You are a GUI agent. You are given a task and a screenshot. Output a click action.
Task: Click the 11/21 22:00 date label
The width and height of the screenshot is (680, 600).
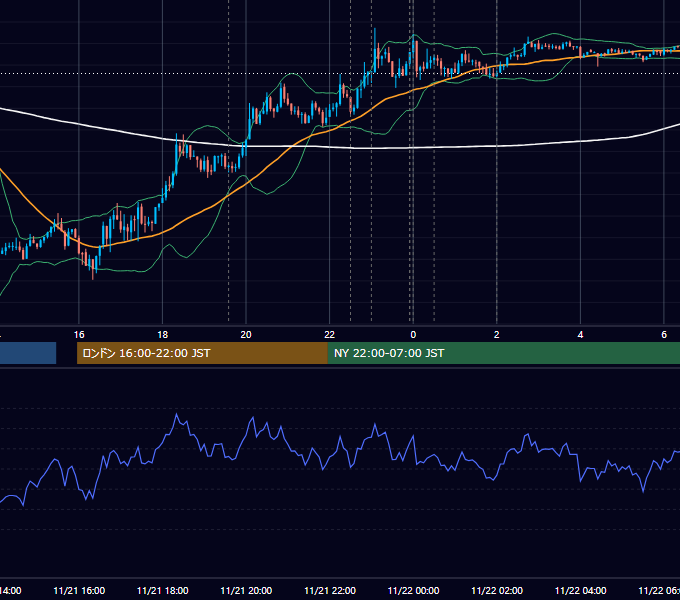click(330, 590)
